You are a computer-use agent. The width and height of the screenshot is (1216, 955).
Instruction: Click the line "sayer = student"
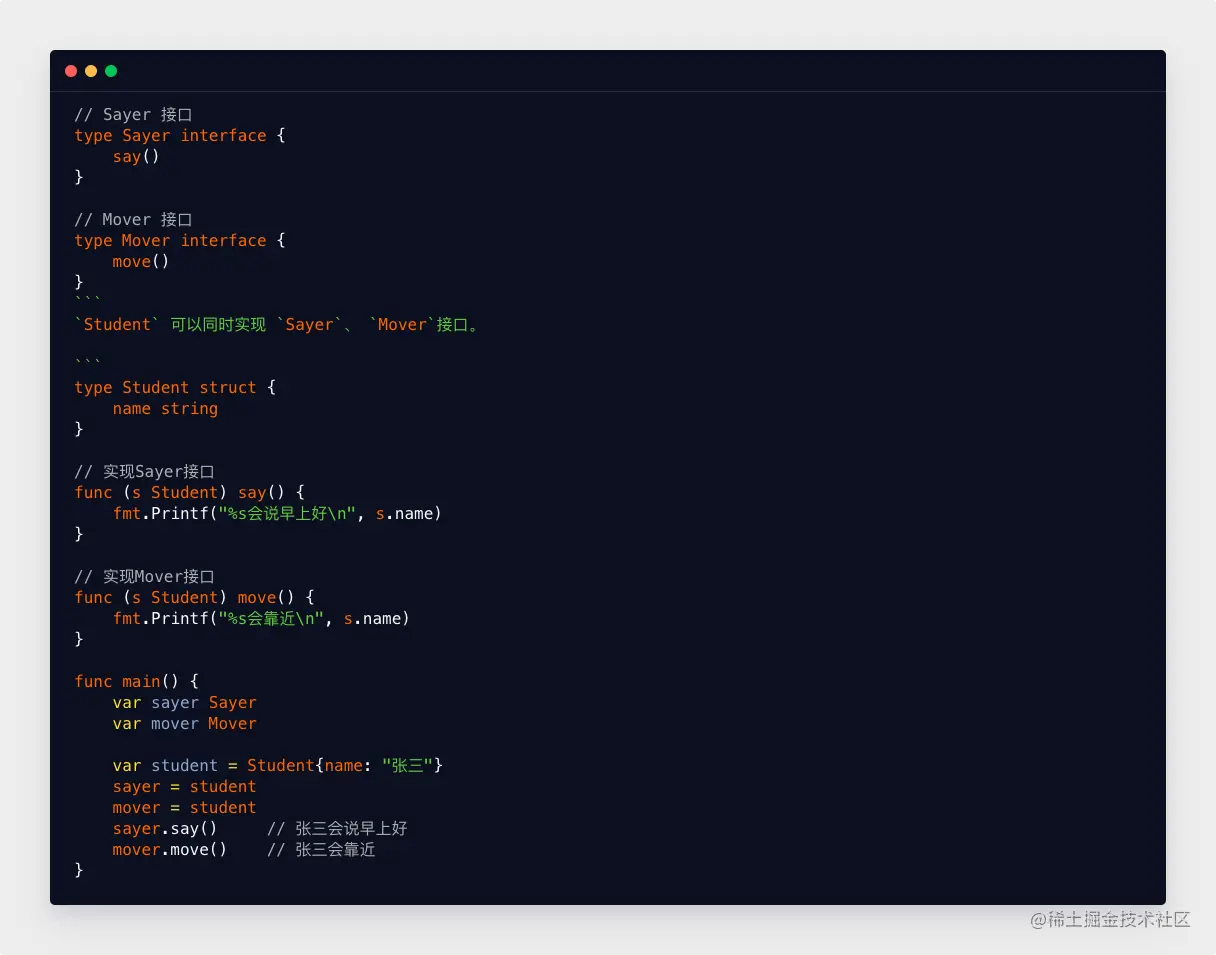(185, 787)
